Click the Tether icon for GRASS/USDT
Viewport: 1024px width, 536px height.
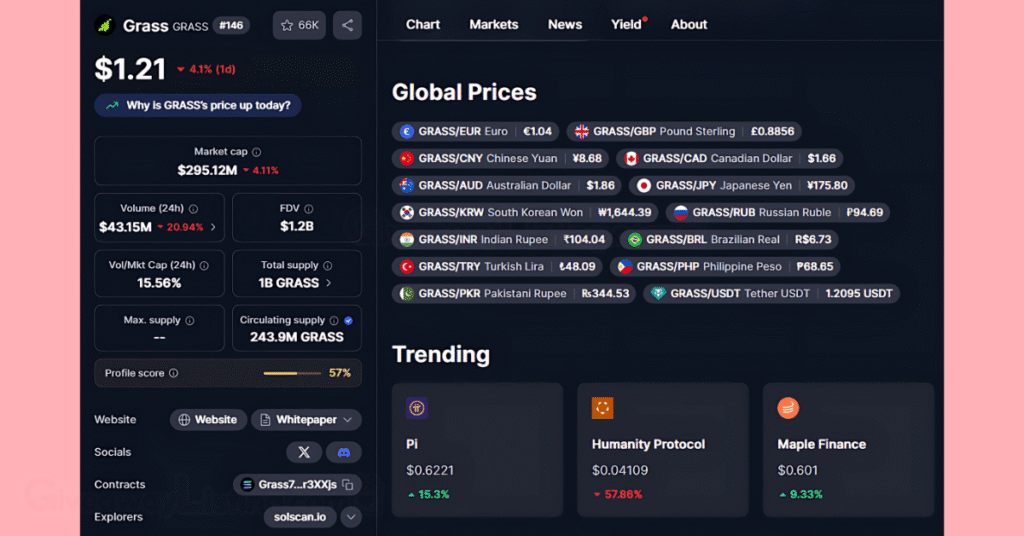(658, 294)
